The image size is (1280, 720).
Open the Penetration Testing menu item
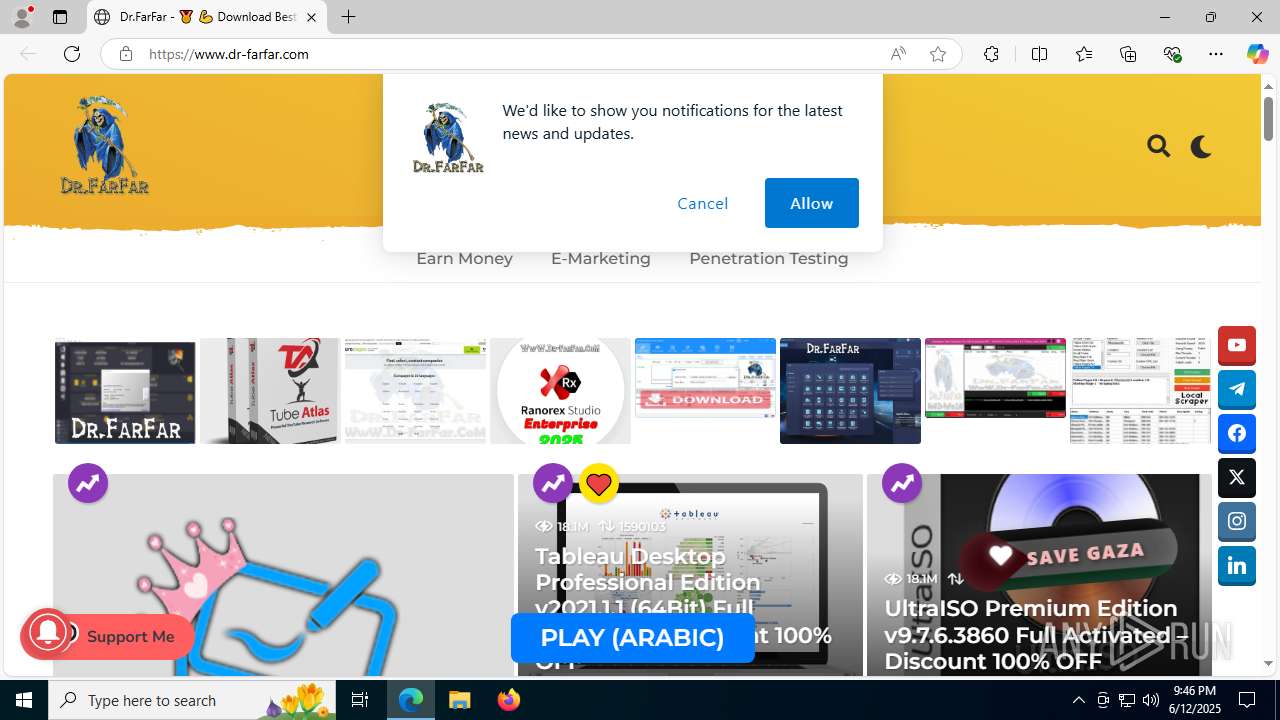coord(768,258)
